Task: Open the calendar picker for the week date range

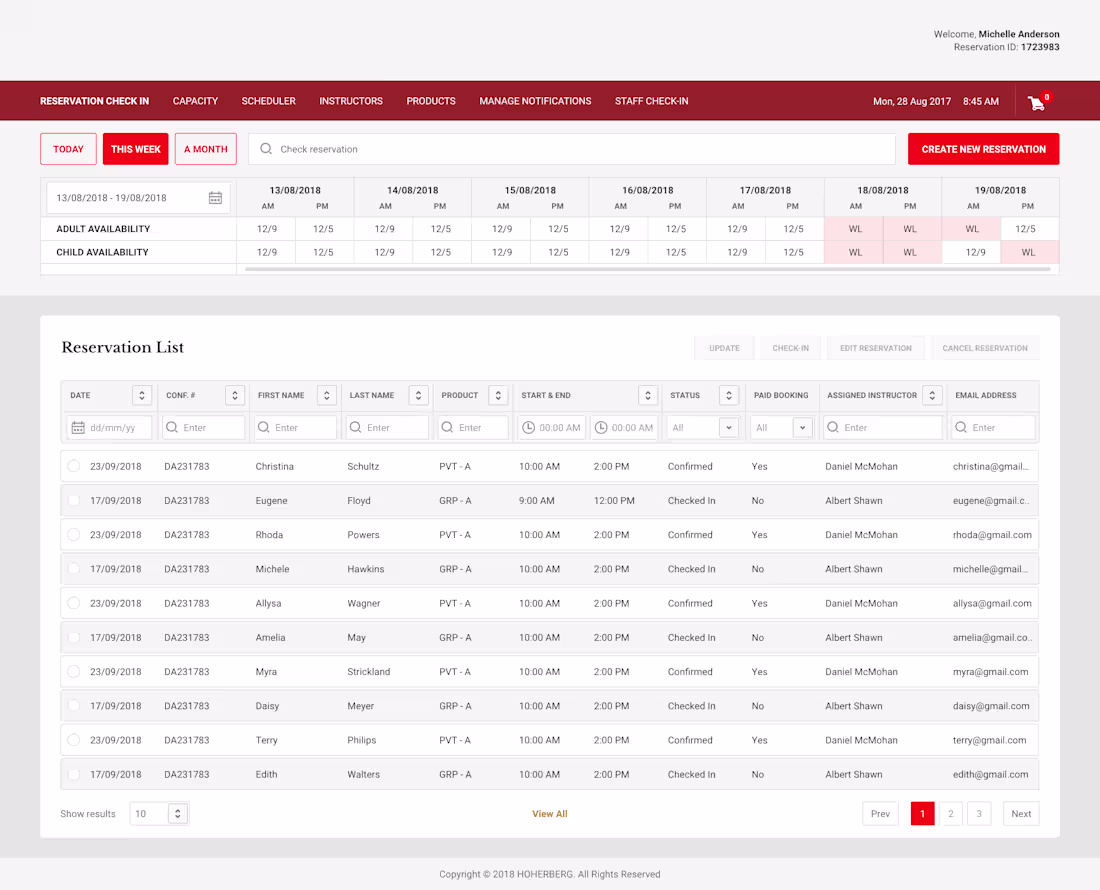Action: point(215,197)
